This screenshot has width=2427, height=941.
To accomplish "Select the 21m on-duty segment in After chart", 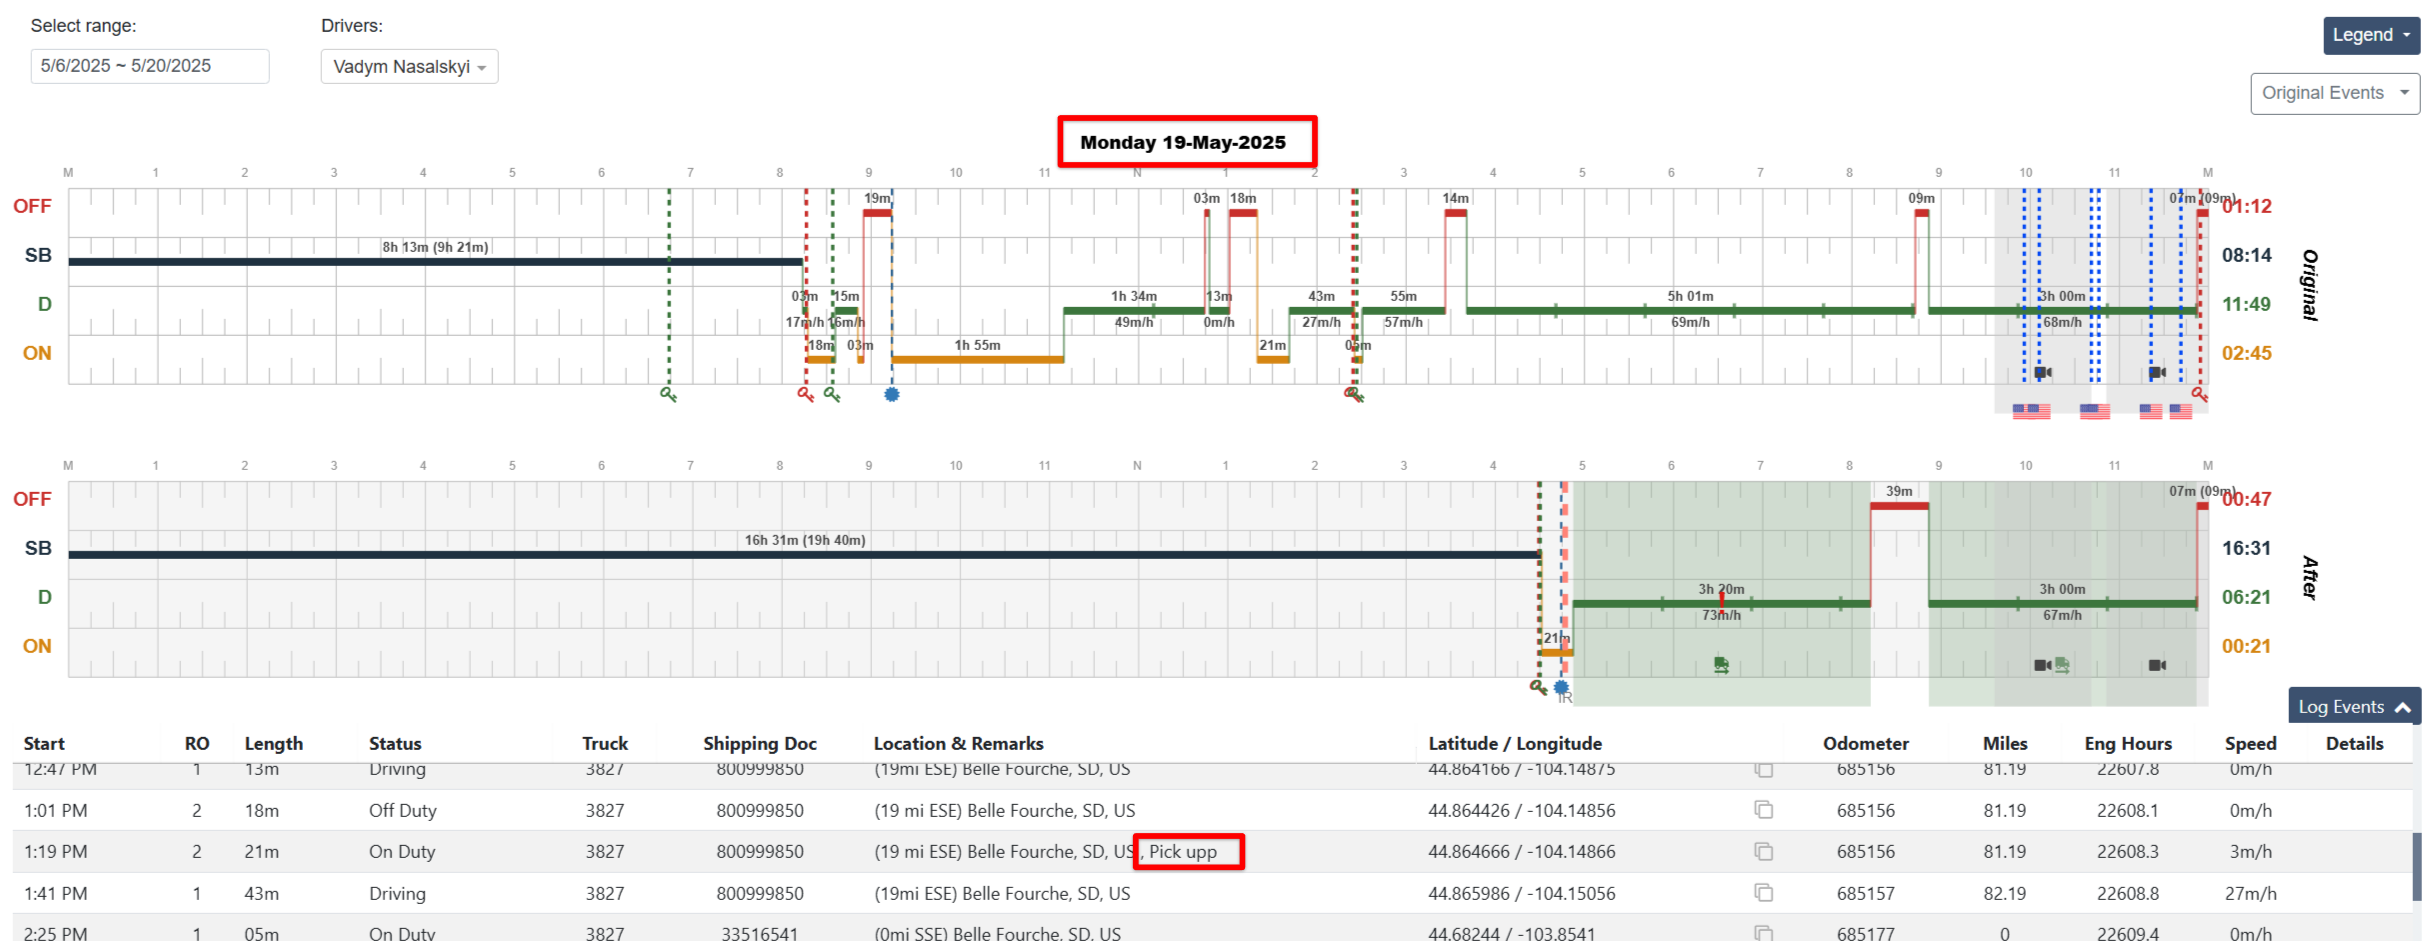I will click(x=1556, y=652).
